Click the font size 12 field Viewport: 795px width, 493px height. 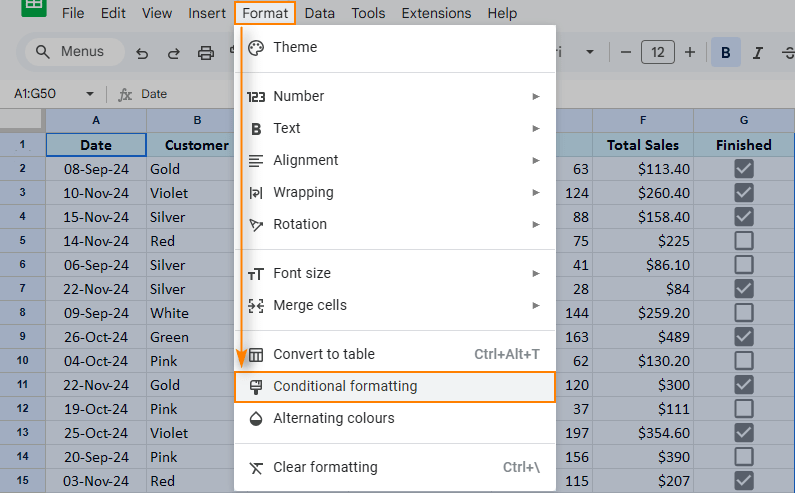pos(658,52)
